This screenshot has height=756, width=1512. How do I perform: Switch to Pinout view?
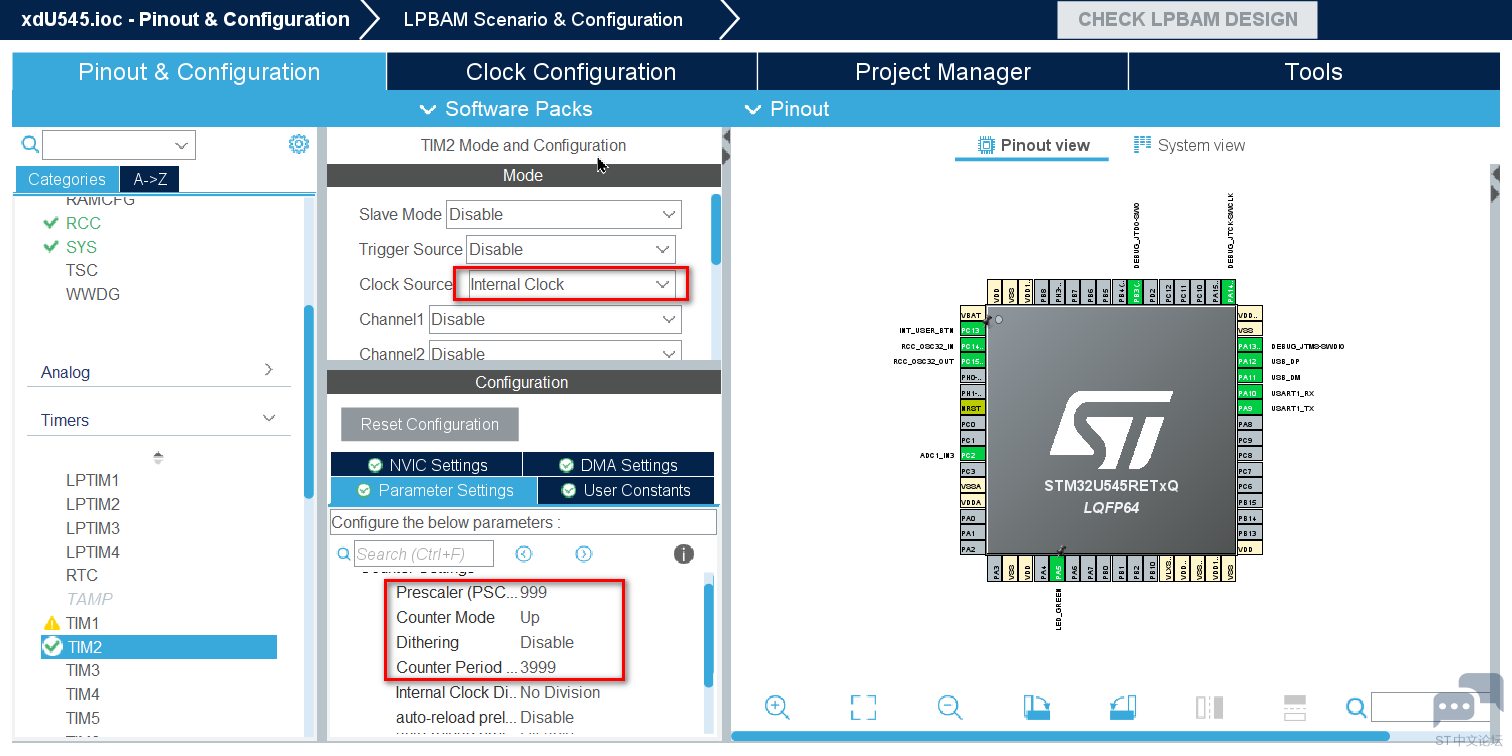(x=1033, y=145)
